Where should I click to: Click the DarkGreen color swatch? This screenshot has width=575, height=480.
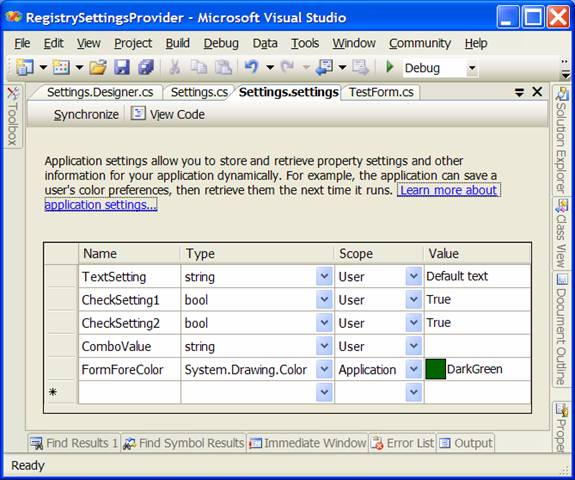436,369
